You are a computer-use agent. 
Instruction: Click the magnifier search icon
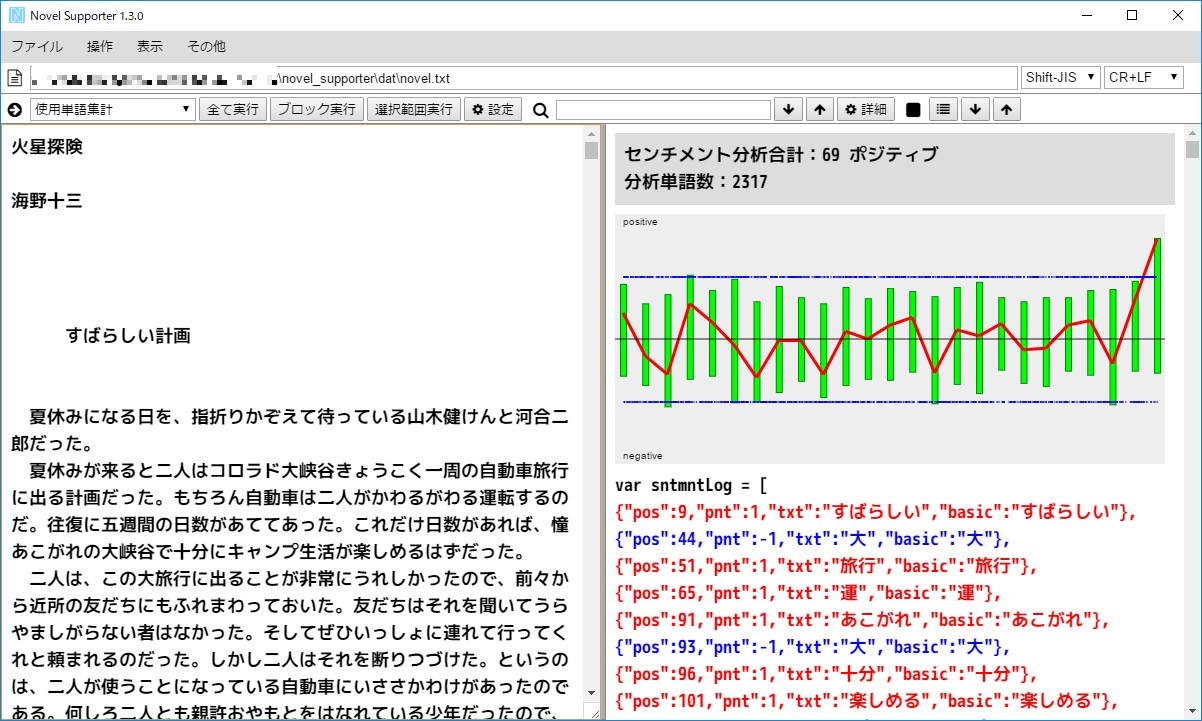pos(541,110)
